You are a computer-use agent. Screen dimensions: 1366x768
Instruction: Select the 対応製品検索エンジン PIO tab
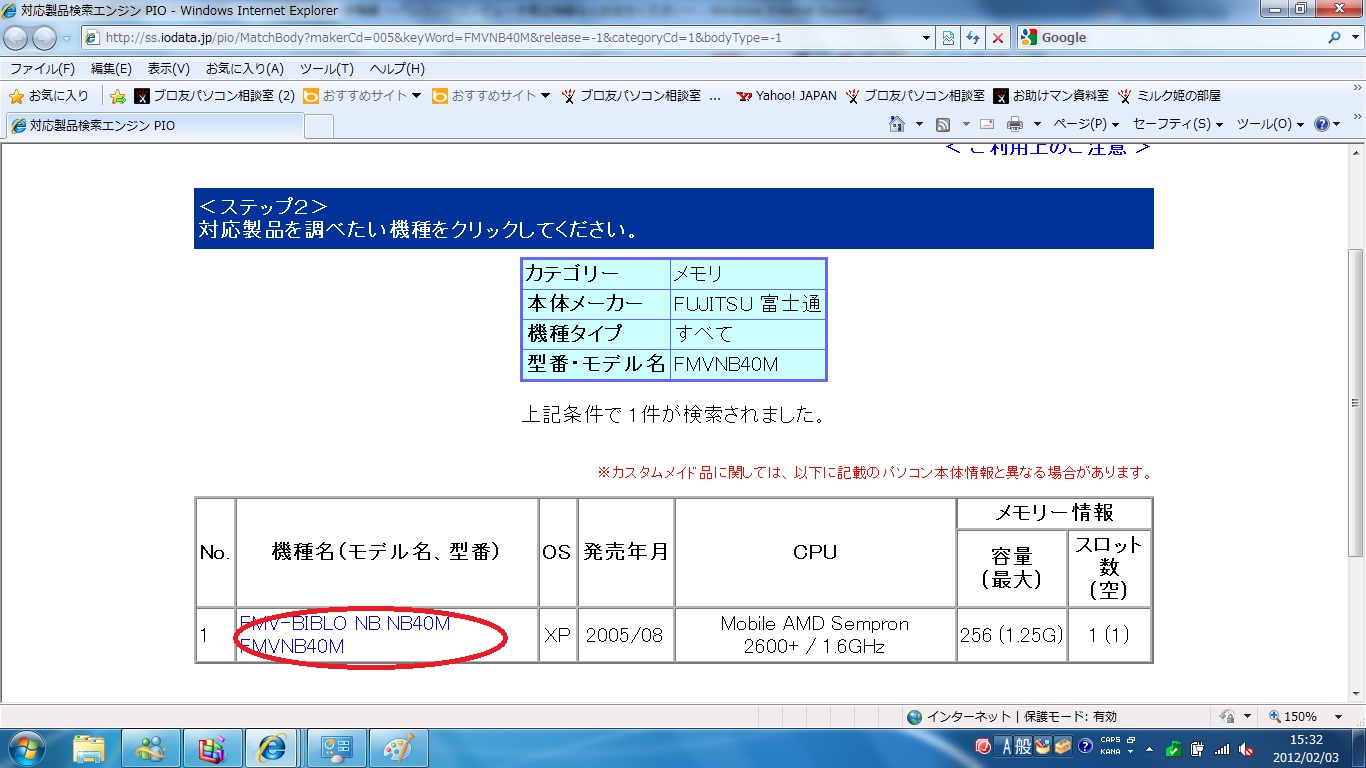(154, 126)
